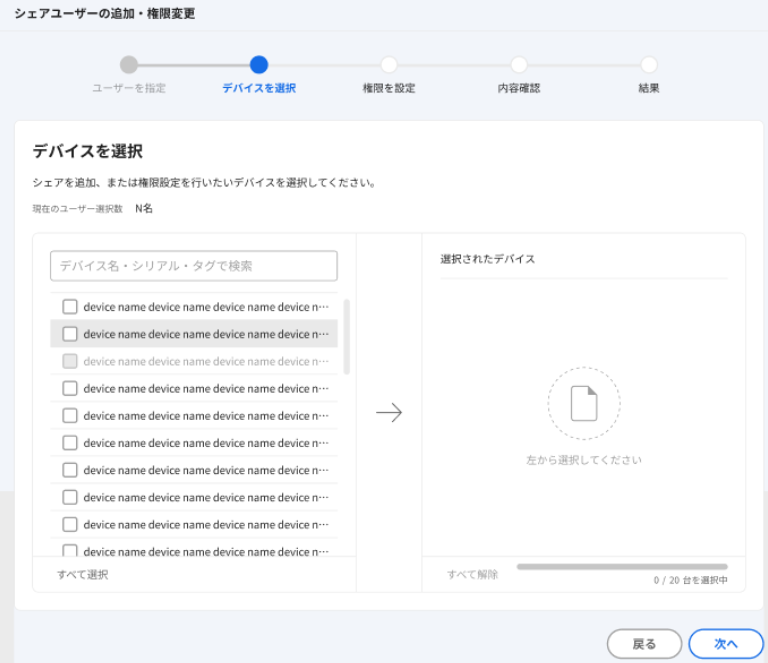This screenshot has width=768, height=663.
Task: Click the 選択されたデバイス heading
Action: 487,259
